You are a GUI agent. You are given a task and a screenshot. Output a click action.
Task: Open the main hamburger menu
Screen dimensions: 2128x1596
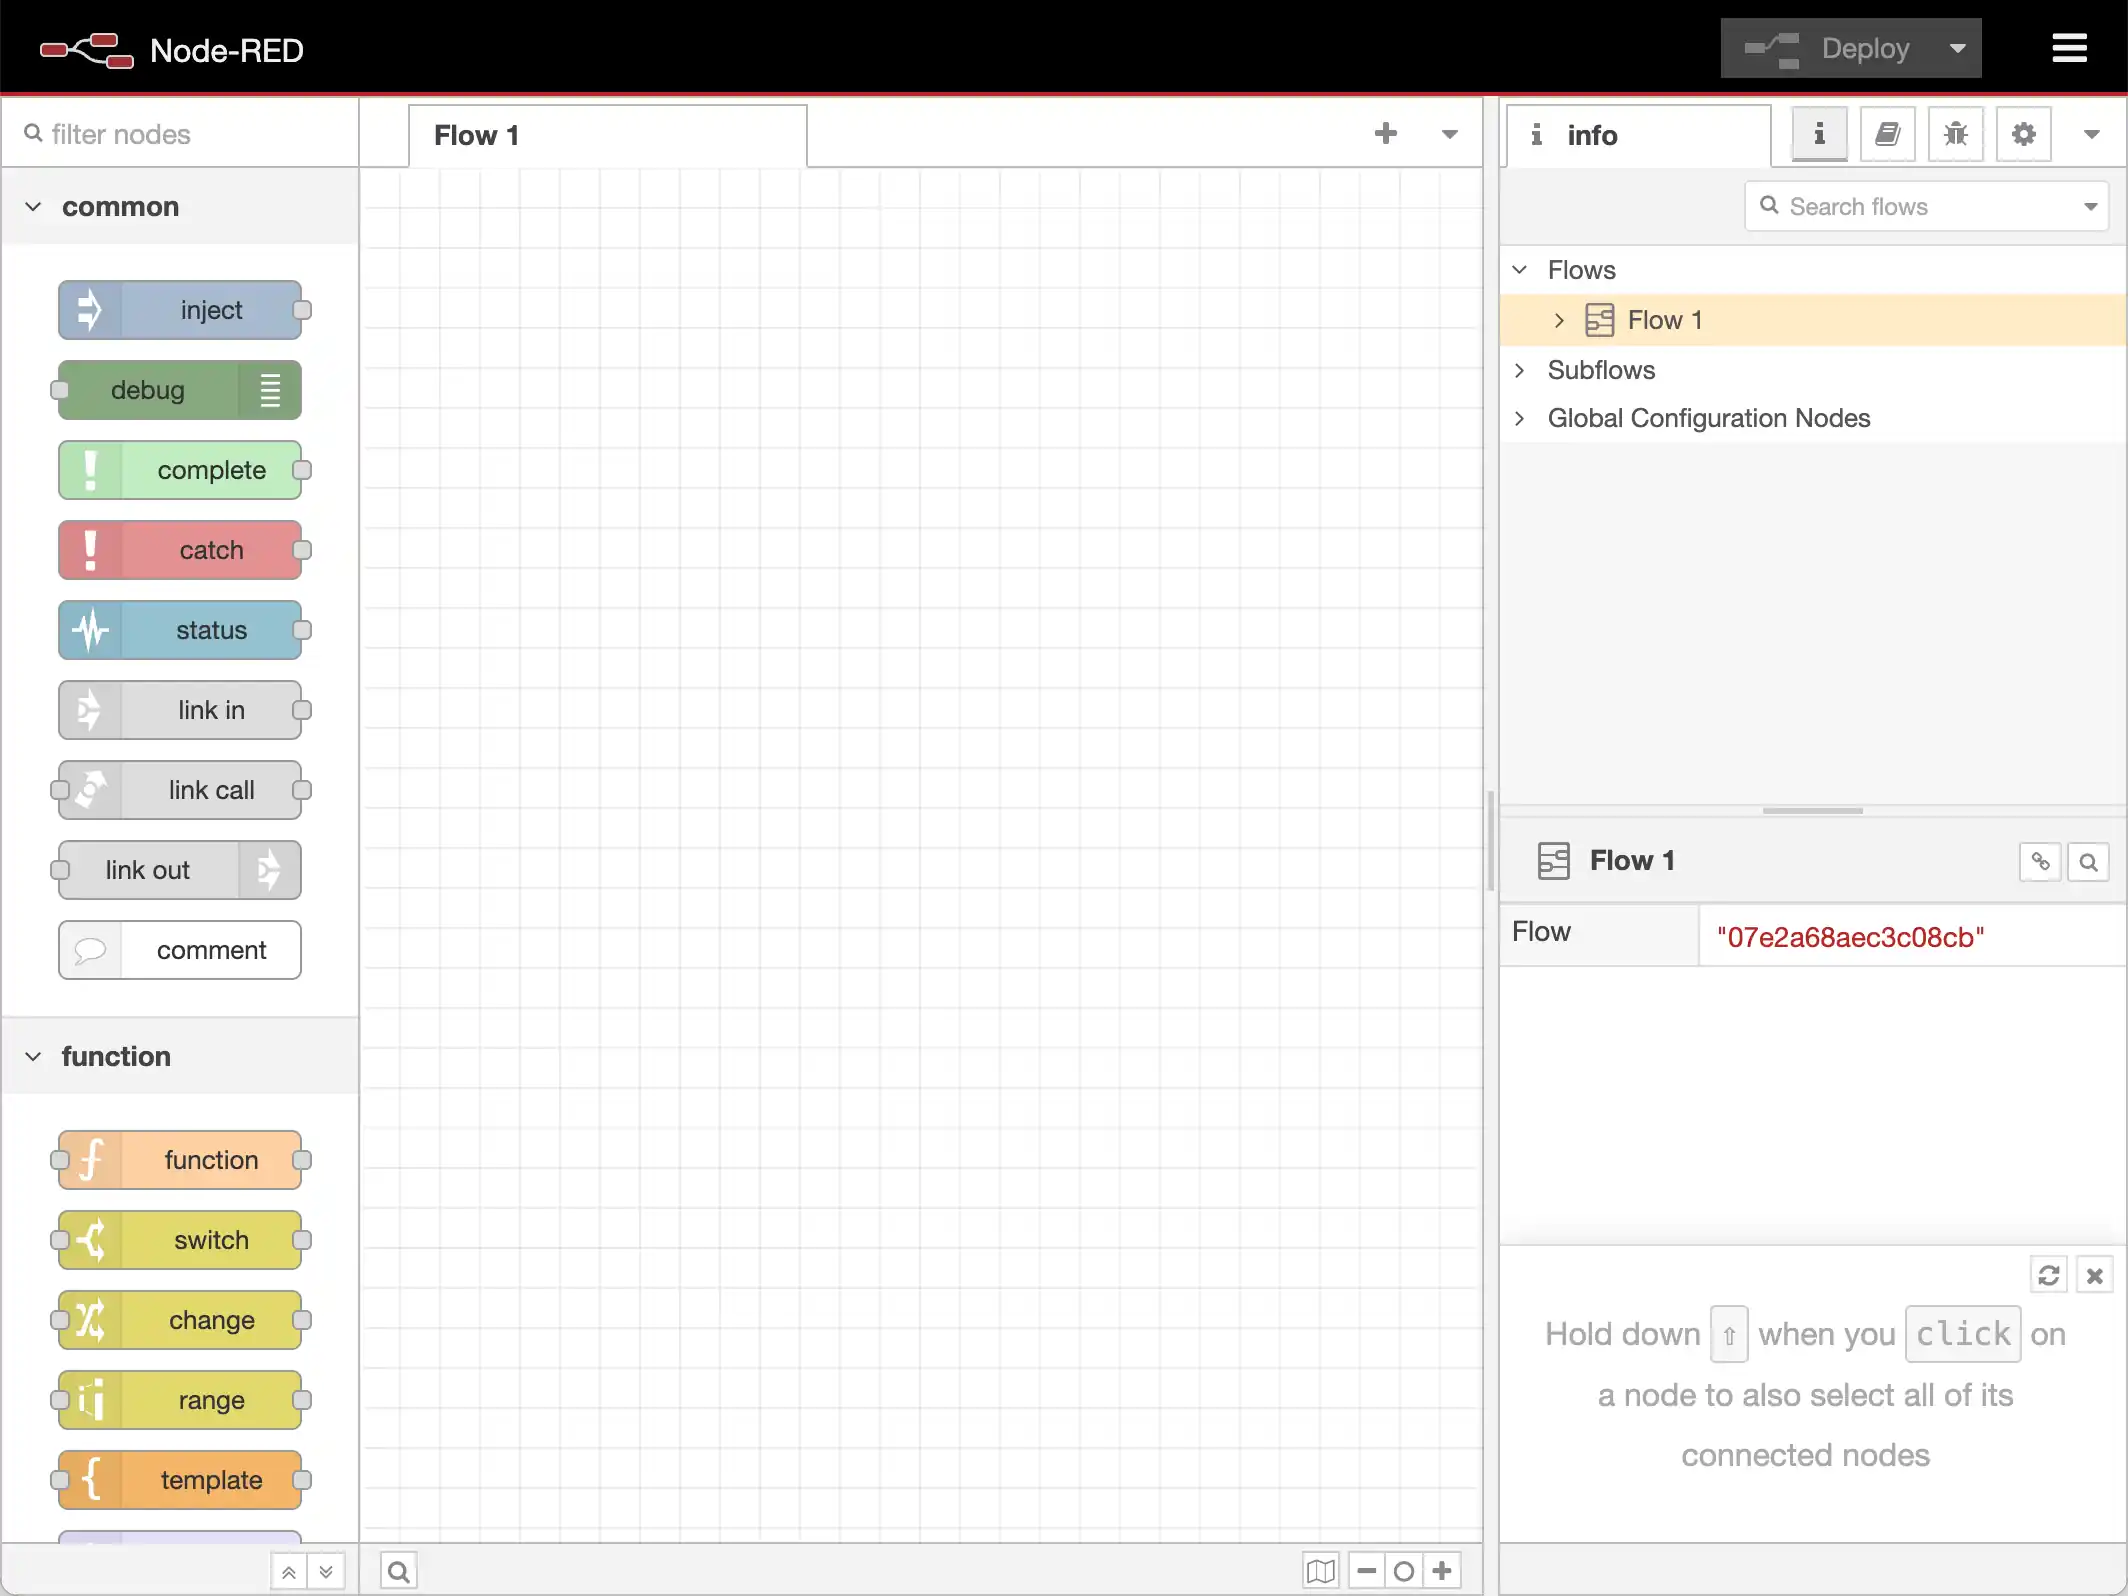(x=2069, y=48)
